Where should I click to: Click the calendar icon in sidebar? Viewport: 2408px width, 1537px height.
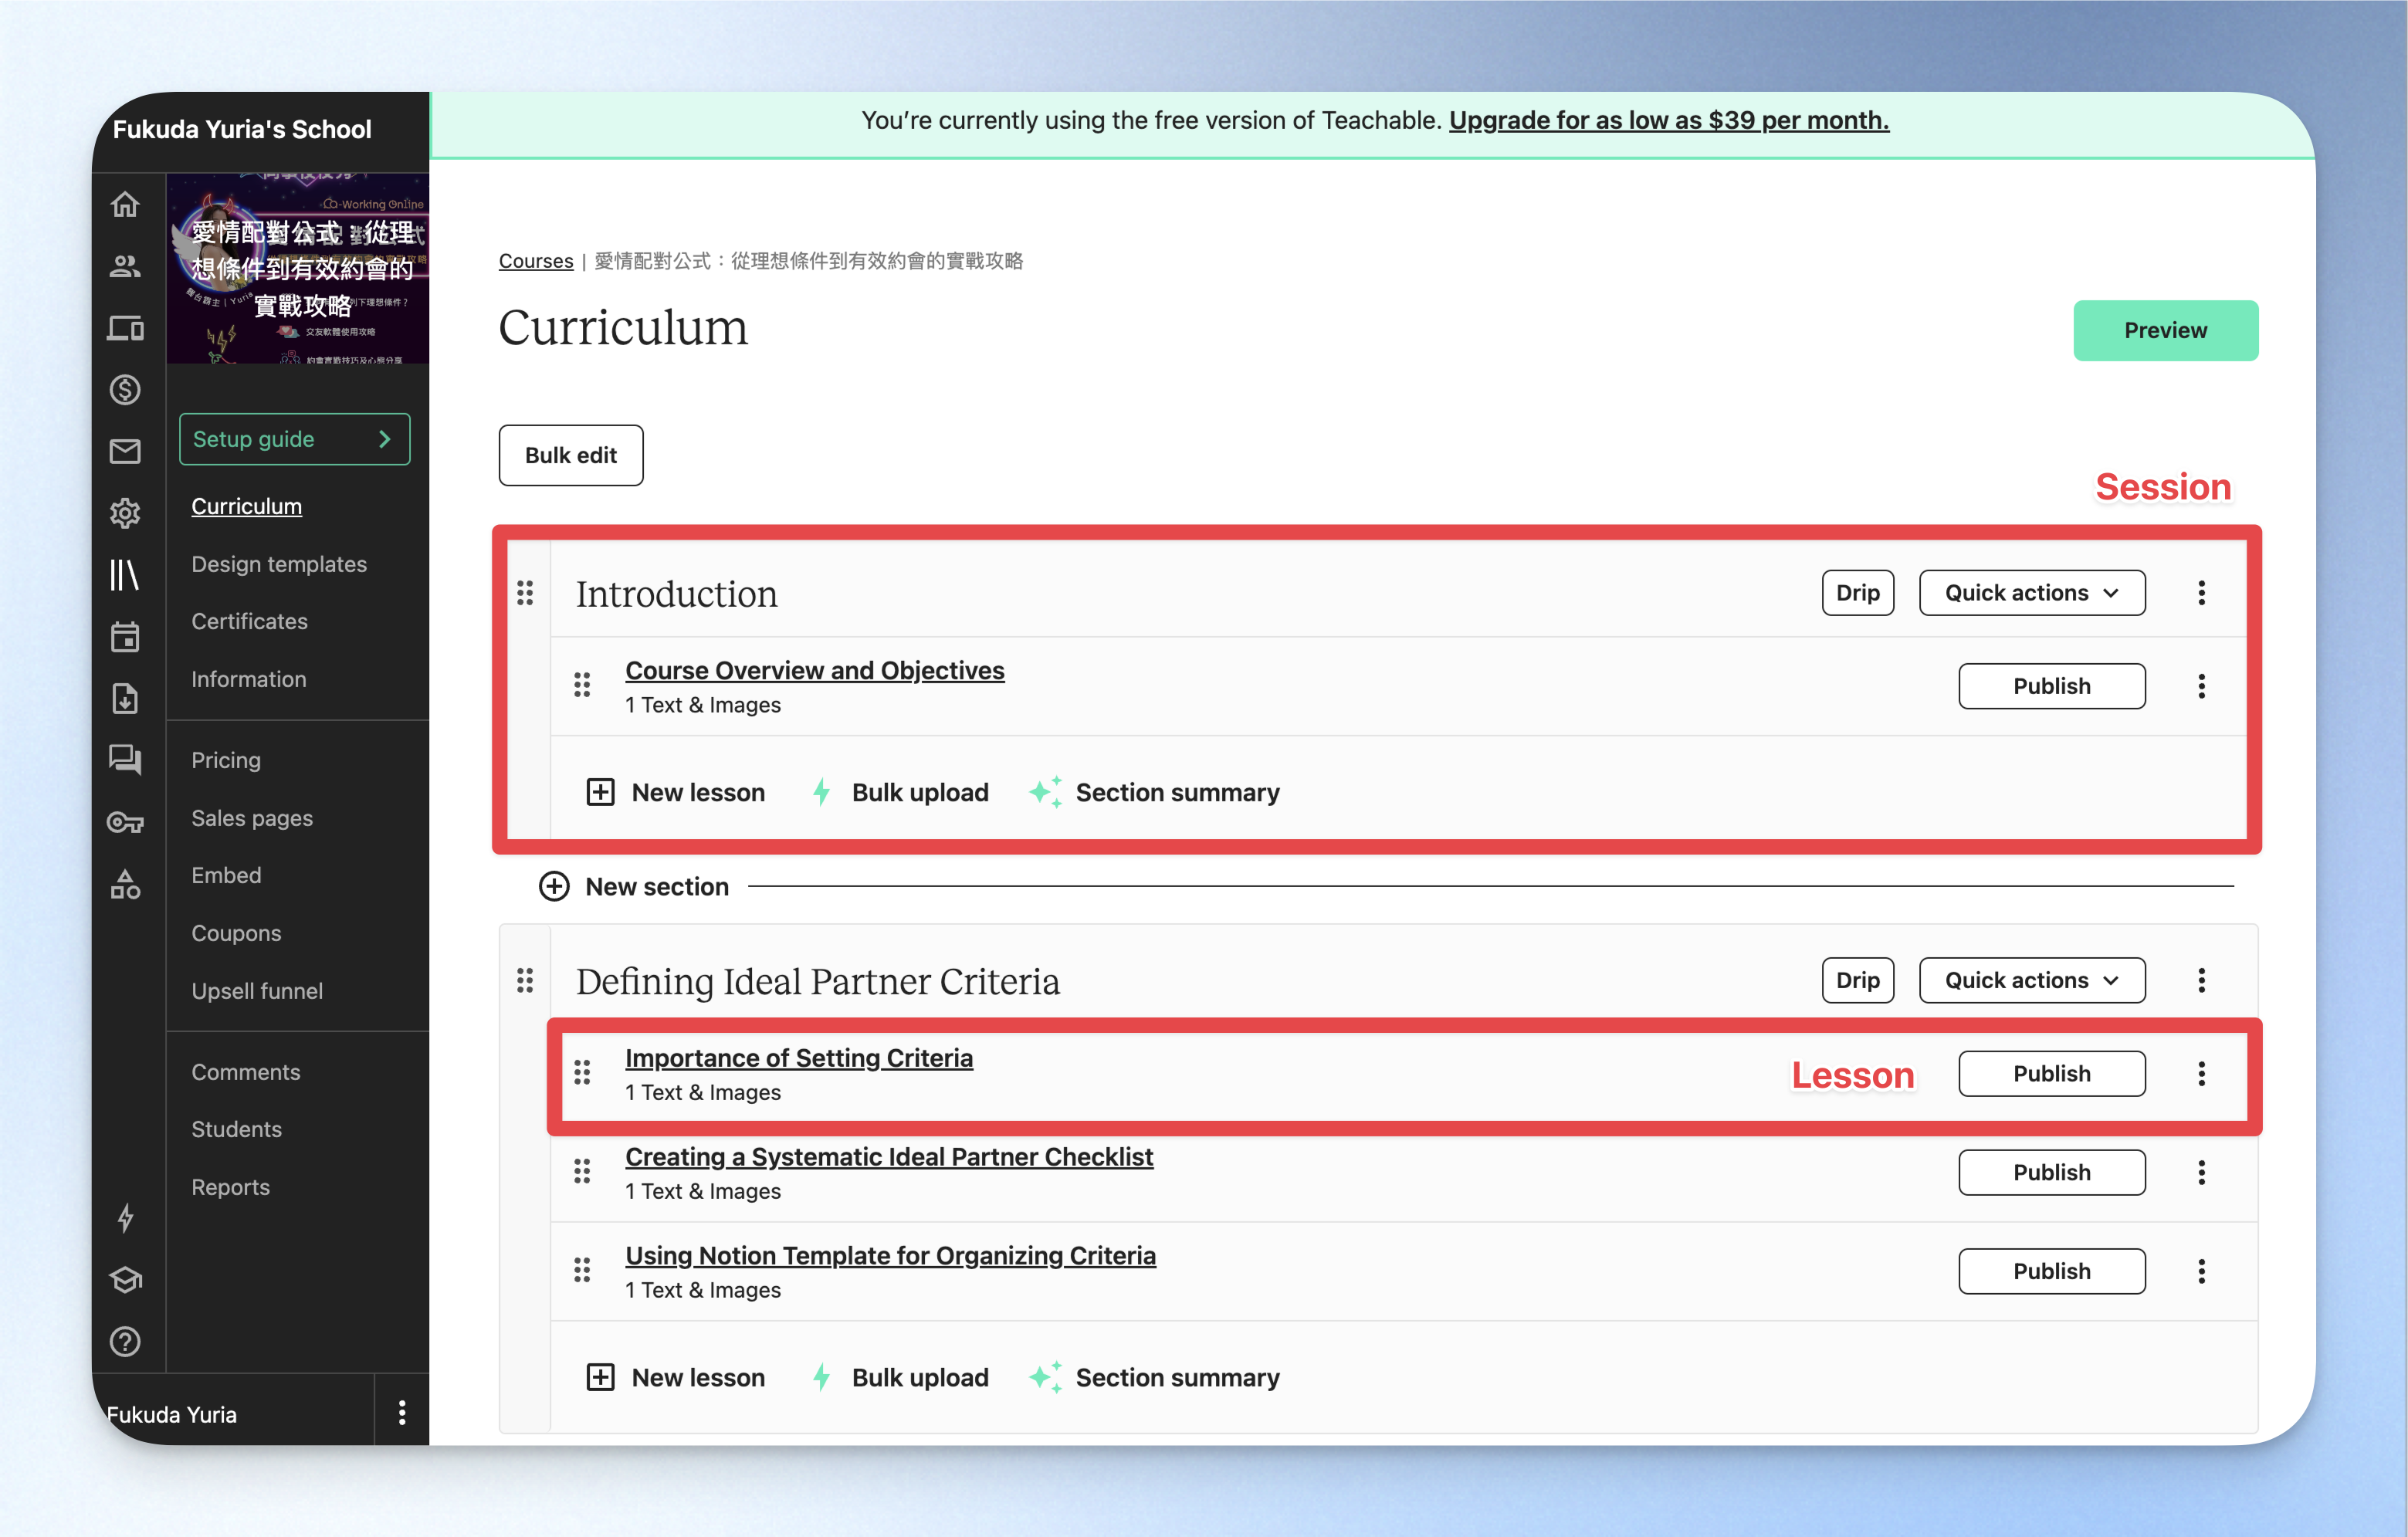[x=125, y=637]
